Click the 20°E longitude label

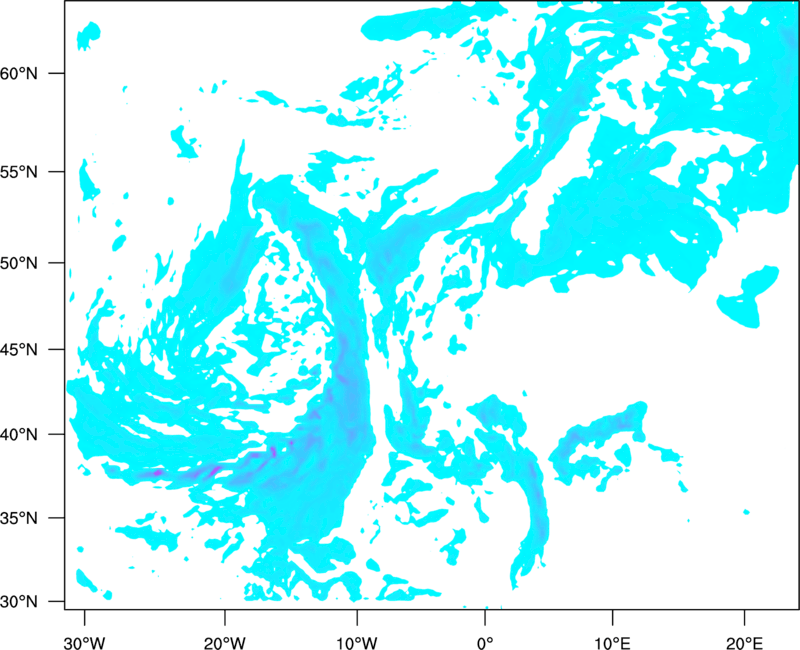tap(744, 643)
